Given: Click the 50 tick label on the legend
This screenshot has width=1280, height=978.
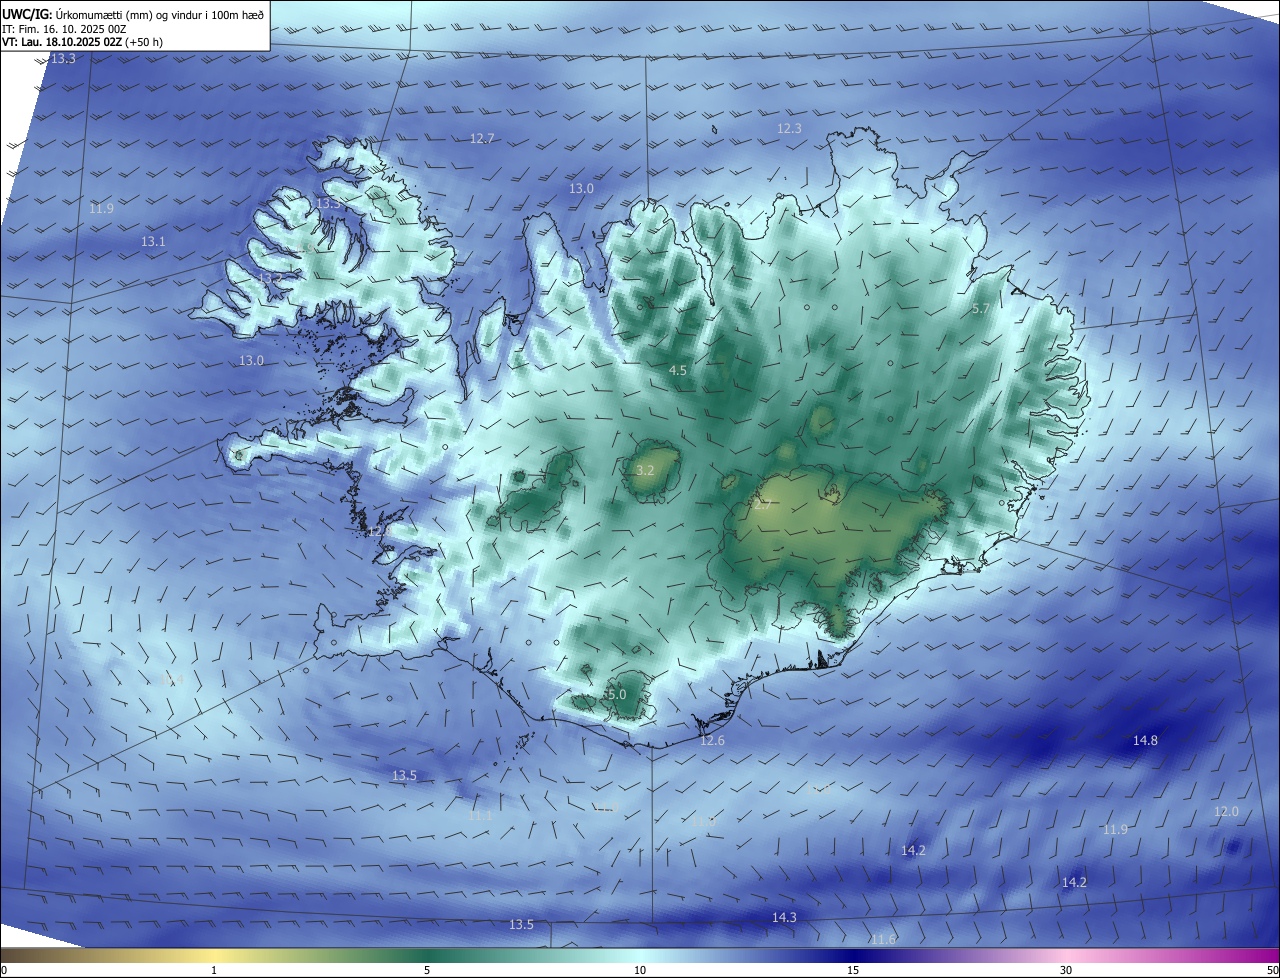Looking at the screenshot, I should coord(1272,970).
